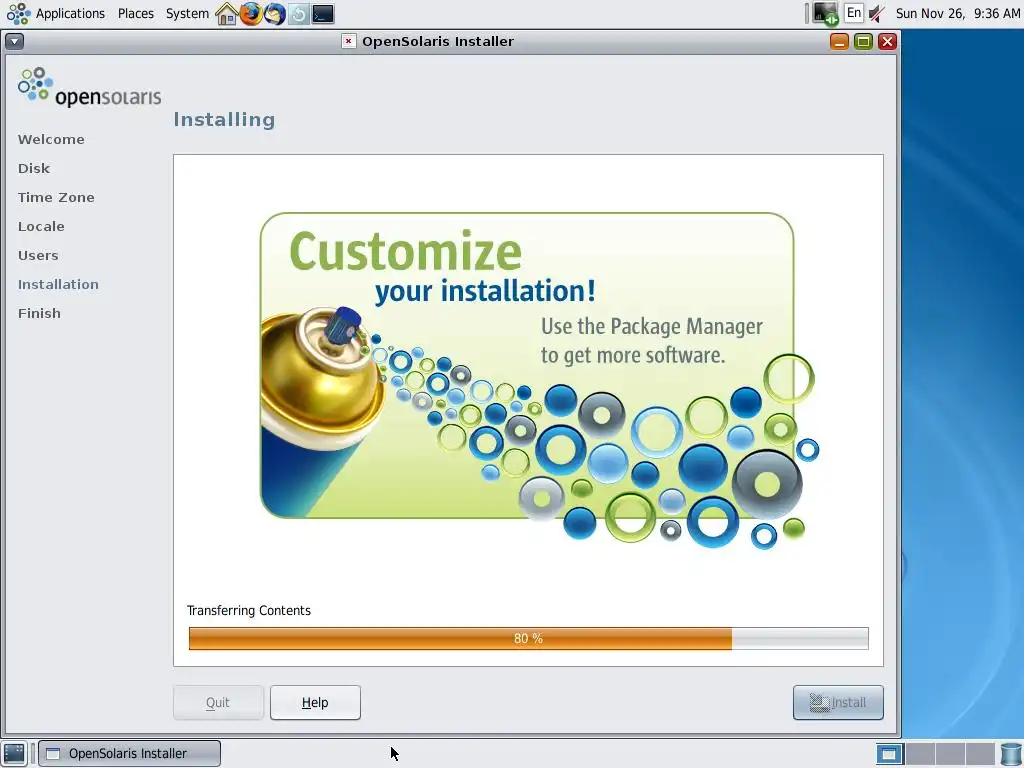
Task: Select the Disk step in sidebar
Action: click(34, 168)
